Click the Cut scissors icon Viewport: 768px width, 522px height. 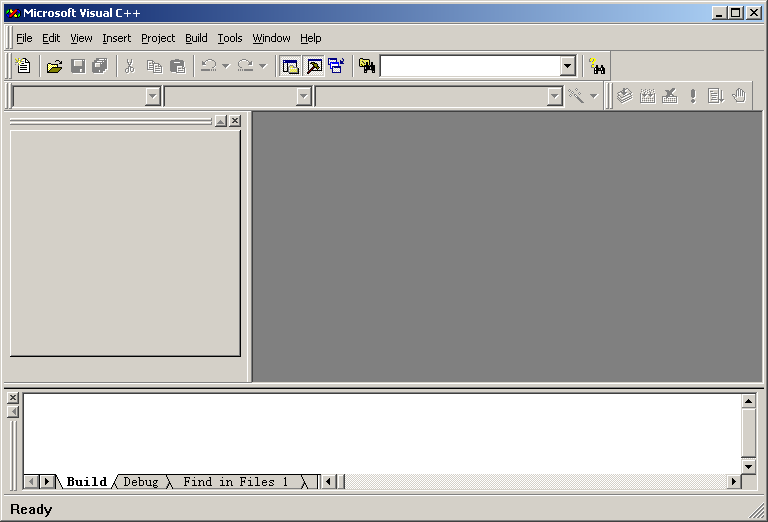(130, 66)
